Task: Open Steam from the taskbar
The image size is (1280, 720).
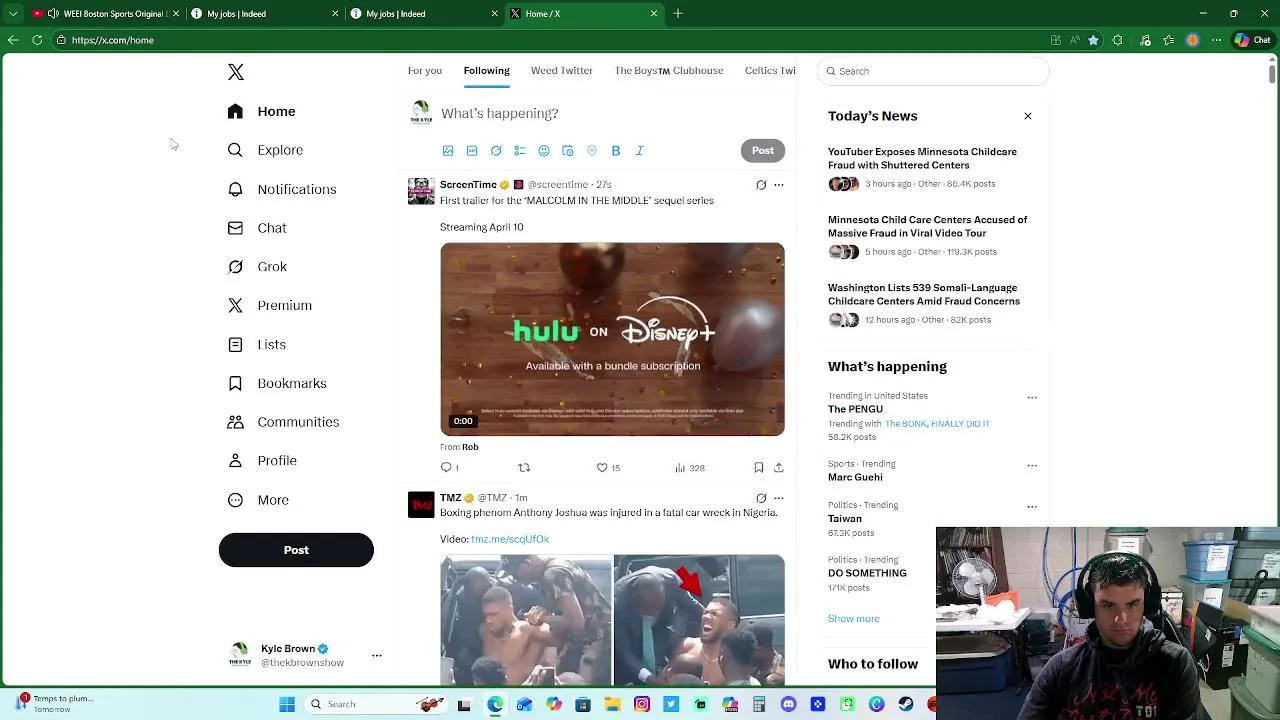Action: point(905,704)
